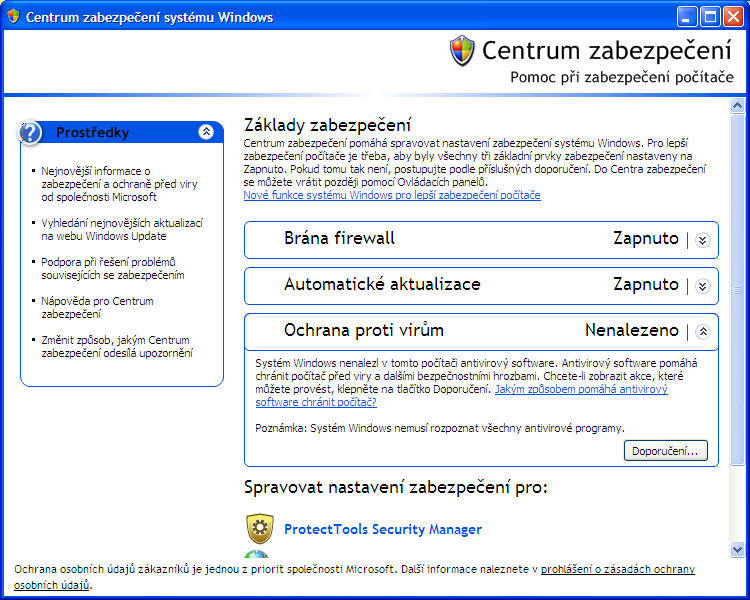Open the Změnit způsob upozornění sidebar link
The width and height of the screenshot is (750, 600).
(x=116, y=346)
